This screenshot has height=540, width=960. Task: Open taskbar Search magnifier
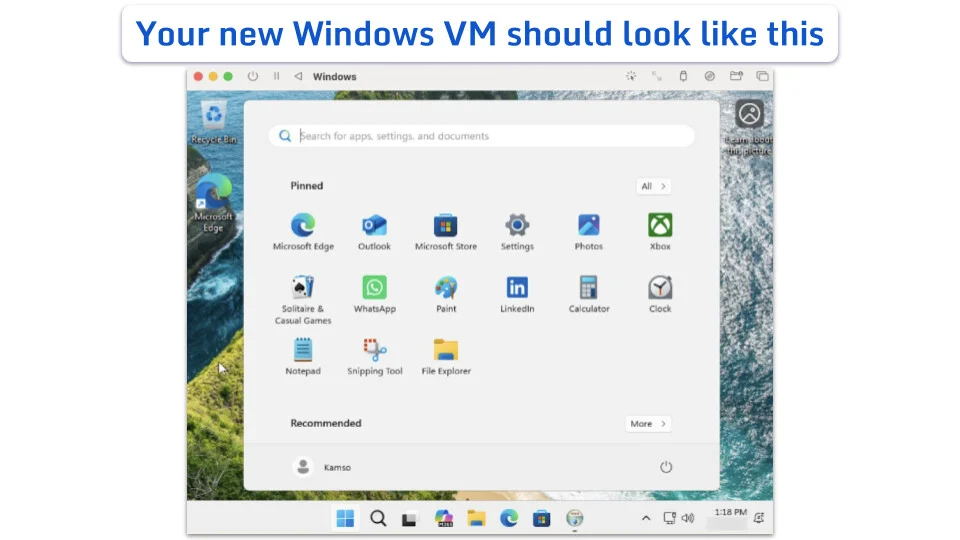(x=378, y=519)
